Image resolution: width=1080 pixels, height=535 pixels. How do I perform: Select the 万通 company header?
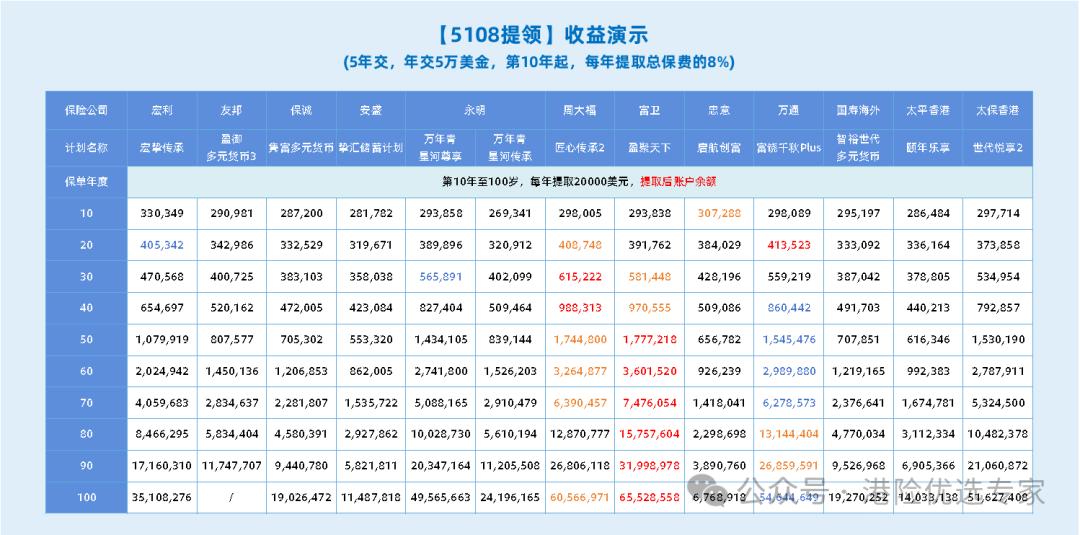coord(789,110)
